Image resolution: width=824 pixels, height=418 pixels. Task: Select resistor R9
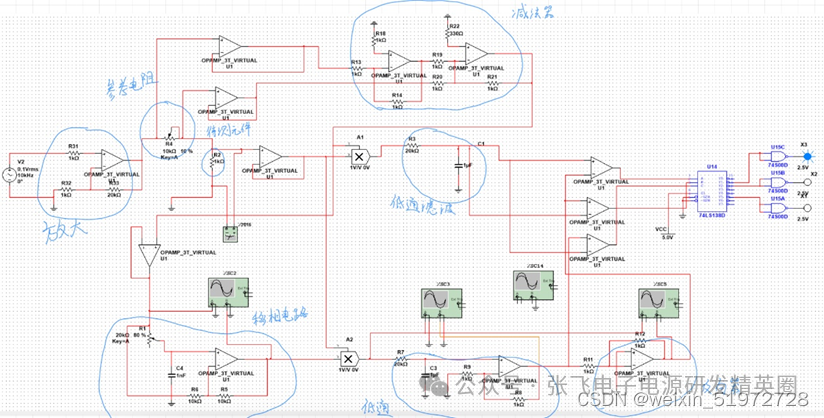pos(467,373)
